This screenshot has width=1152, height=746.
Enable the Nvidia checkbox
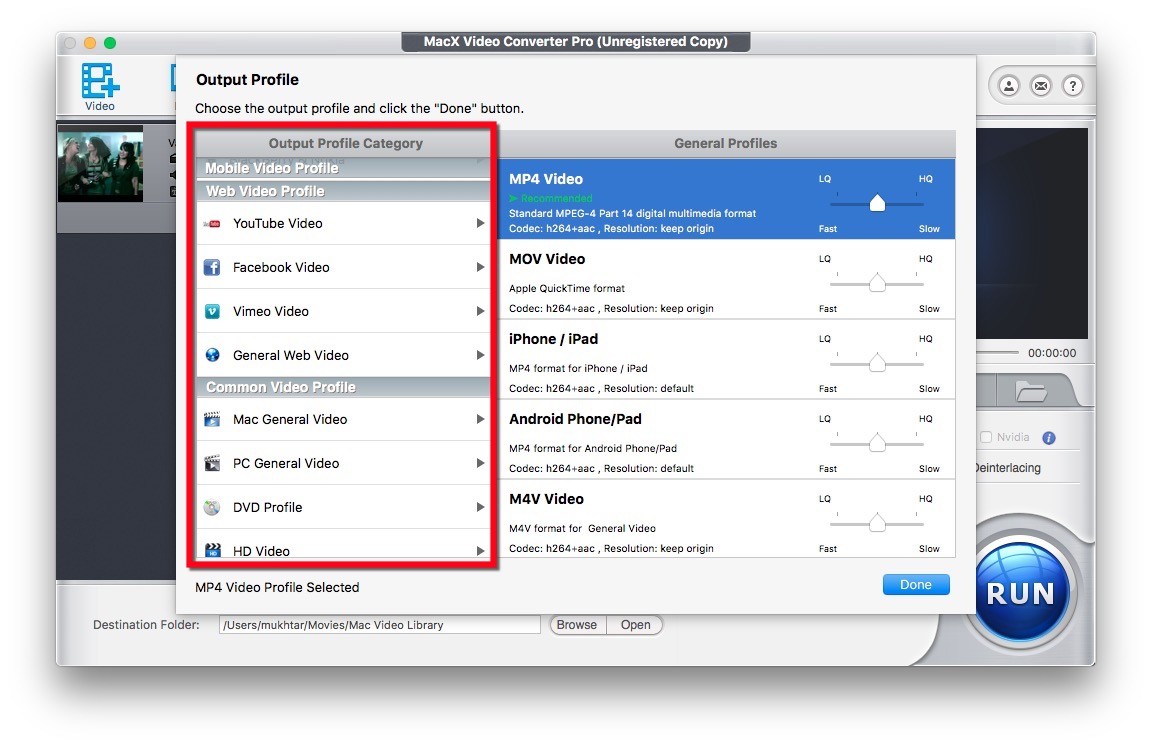[x=986, y=438]
